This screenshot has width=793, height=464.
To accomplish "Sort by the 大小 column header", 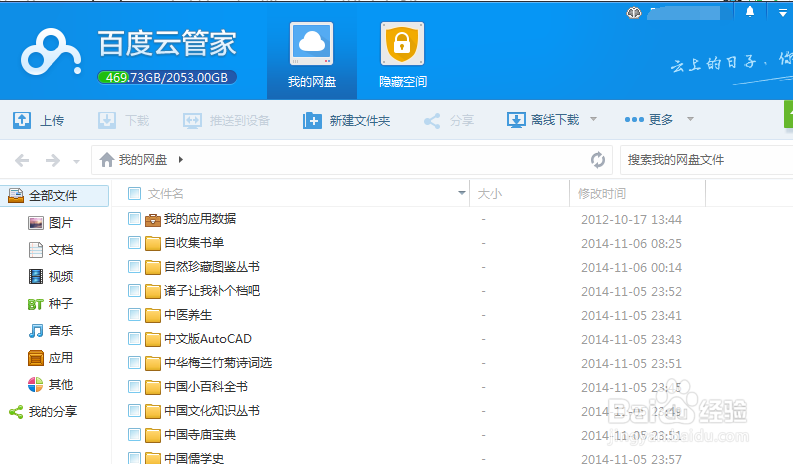I will pyautogui.click(x=490, y=194).
